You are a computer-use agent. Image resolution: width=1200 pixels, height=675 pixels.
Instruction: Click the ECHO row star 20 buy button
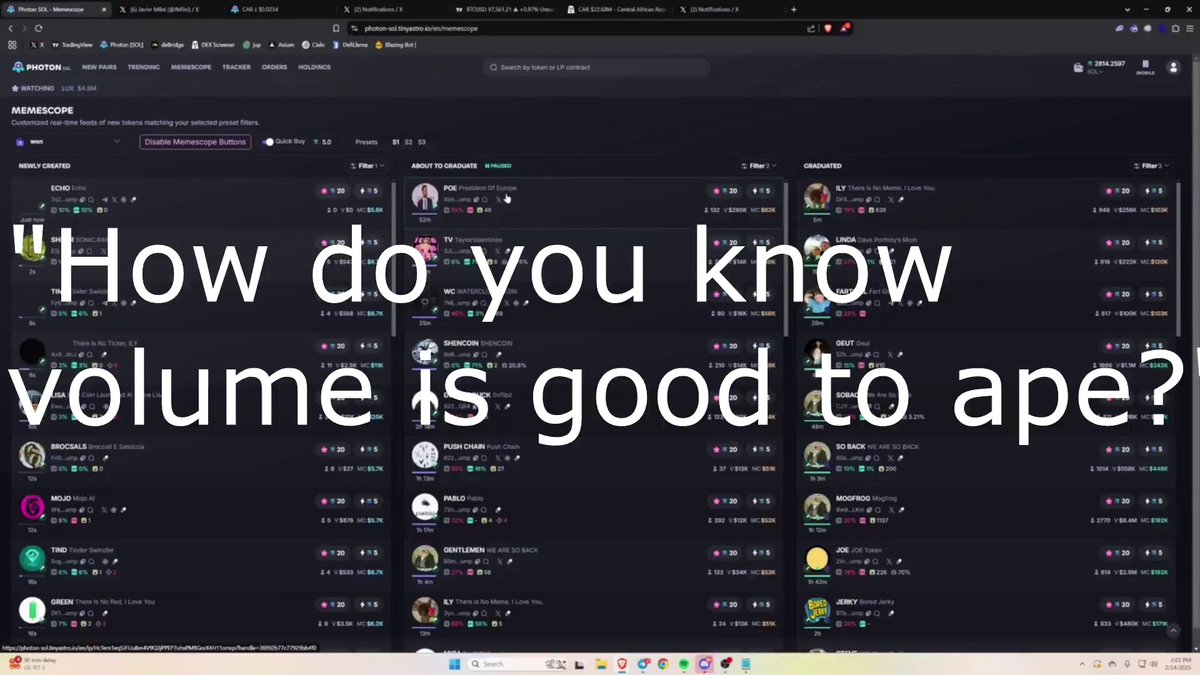334,191
